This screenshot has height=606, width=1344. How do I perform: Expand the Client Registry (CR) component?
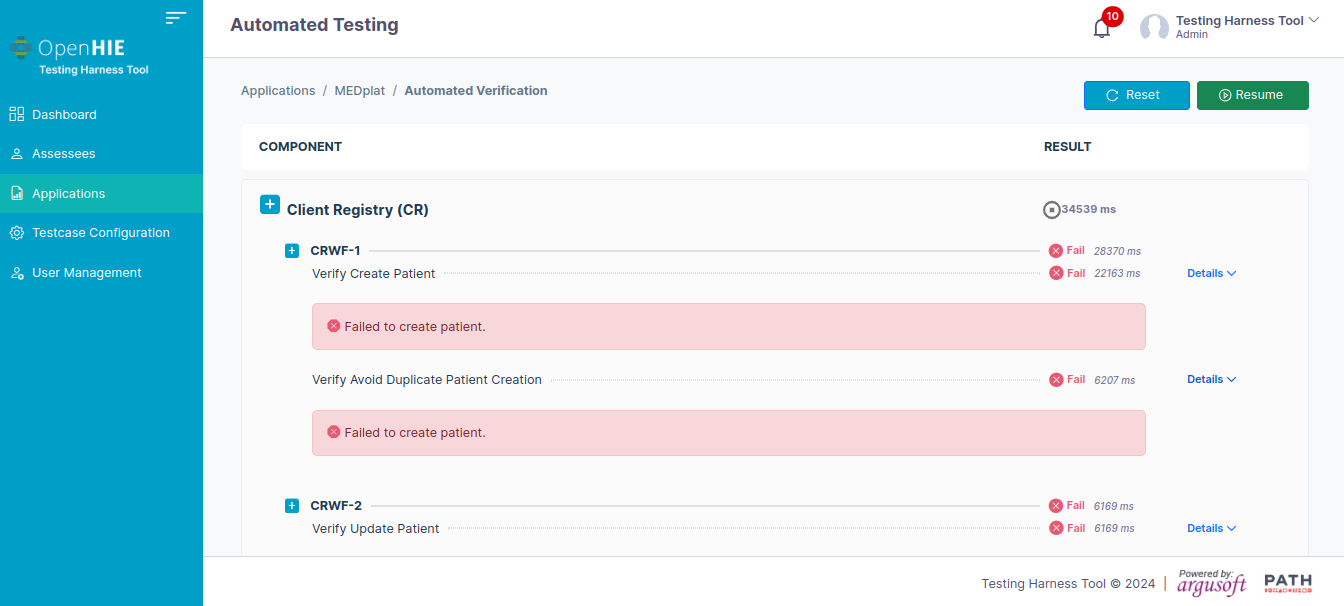[x=270, y=204]
